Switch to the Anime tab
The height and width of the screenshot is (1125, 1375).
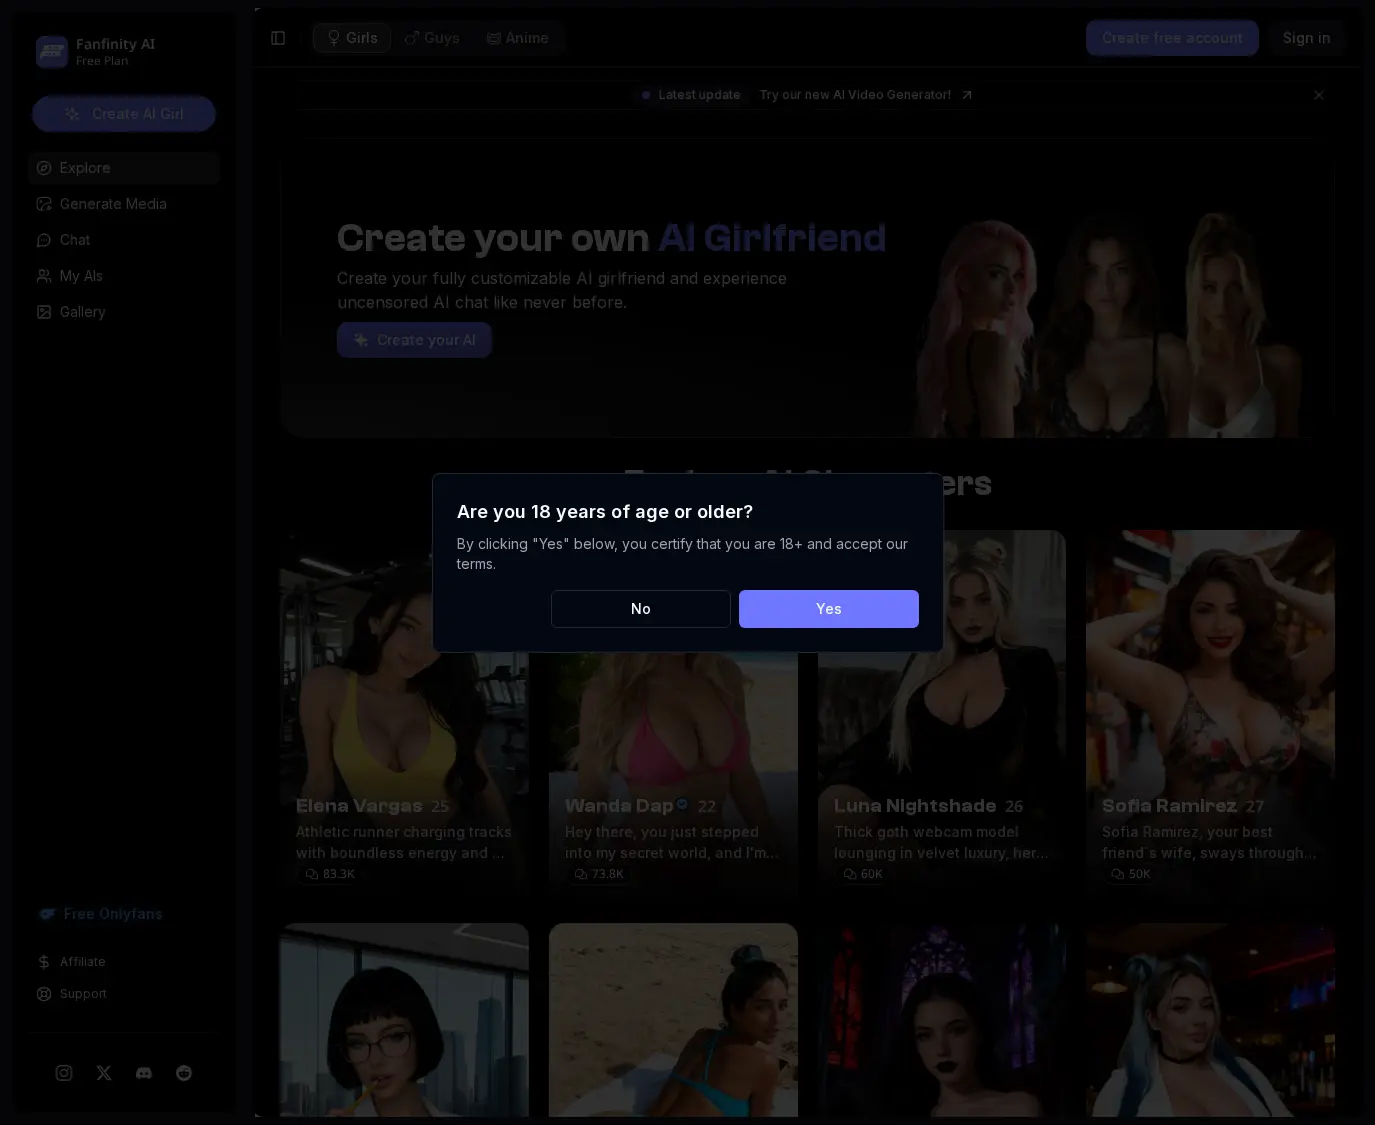(518, 37)
